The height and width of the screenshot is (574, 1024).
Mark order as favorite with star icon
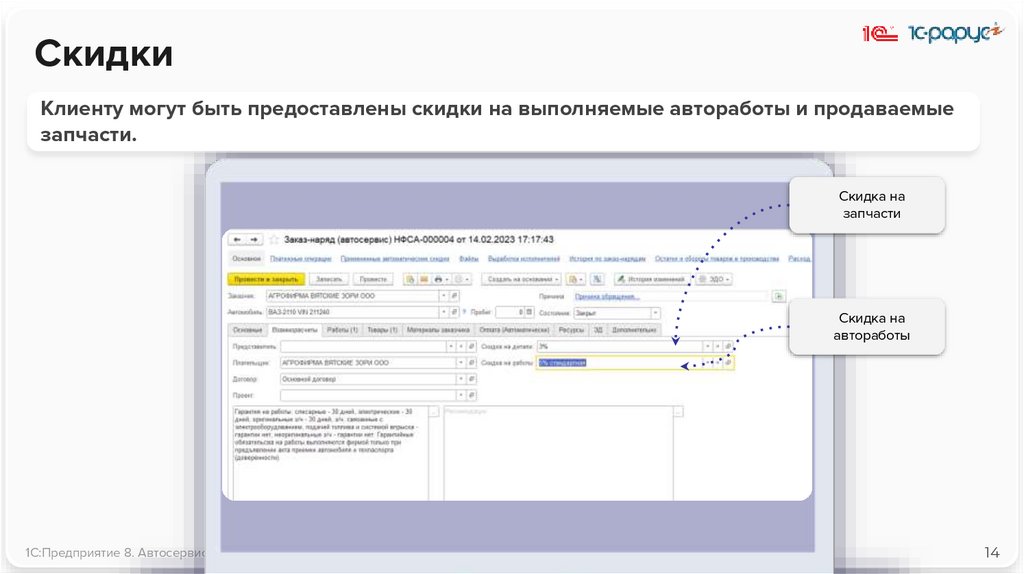point(274,240)
